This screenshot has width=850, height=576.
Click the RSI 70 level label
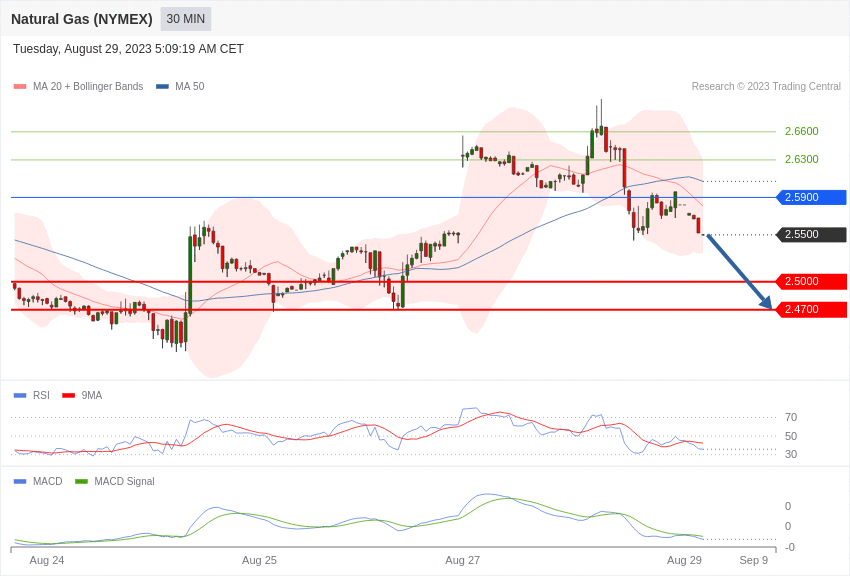pos(791,417)
